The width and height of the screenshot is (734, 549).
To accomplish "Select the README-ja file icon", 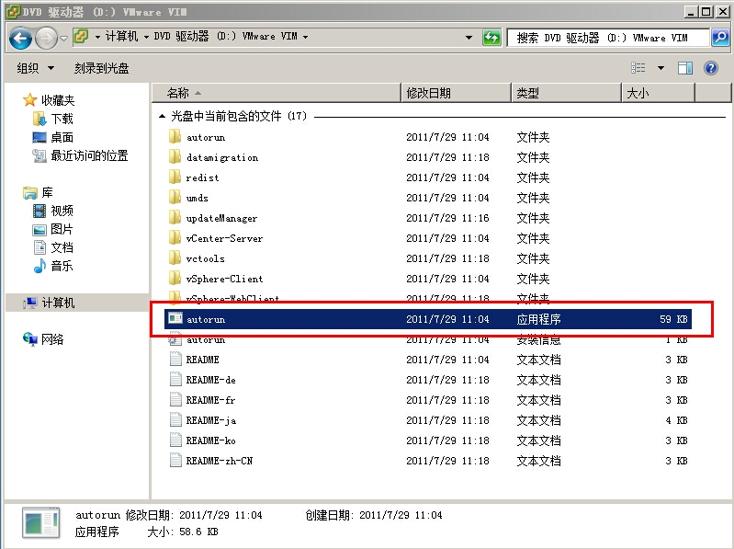I will click(175, 420).
